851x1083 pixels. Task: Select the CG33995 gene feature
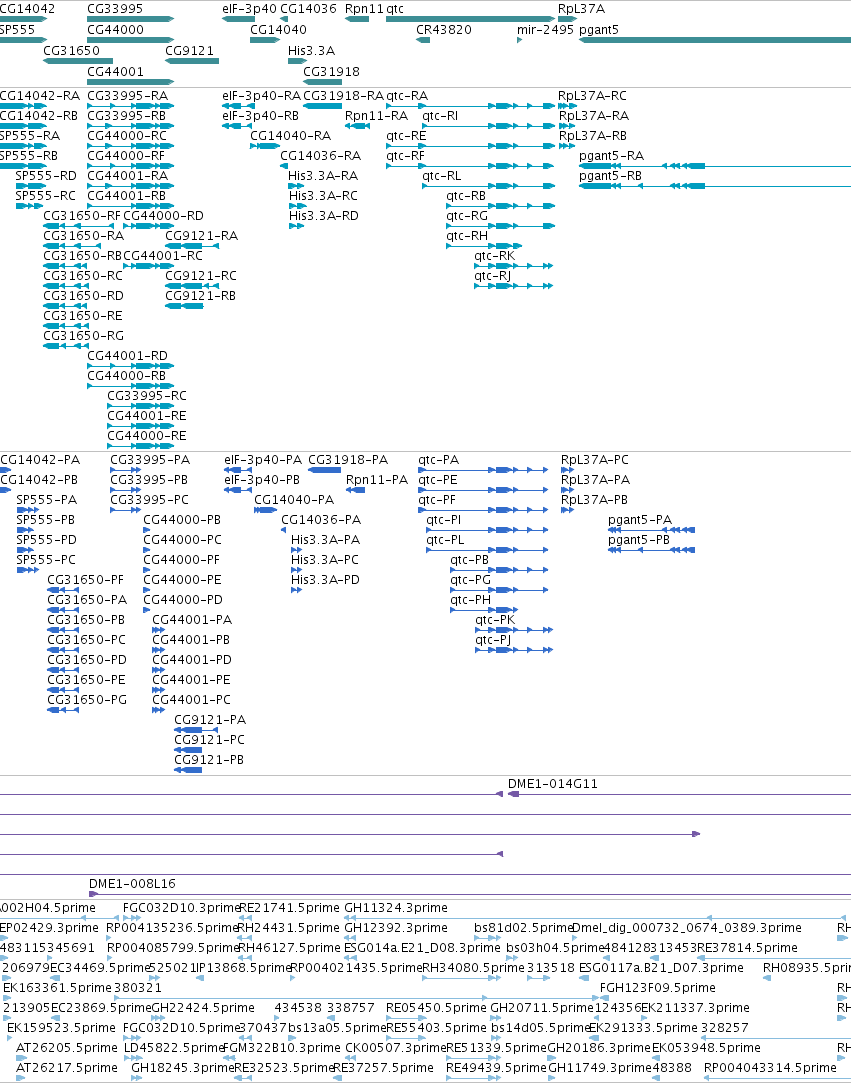click(x=131, y=19)
